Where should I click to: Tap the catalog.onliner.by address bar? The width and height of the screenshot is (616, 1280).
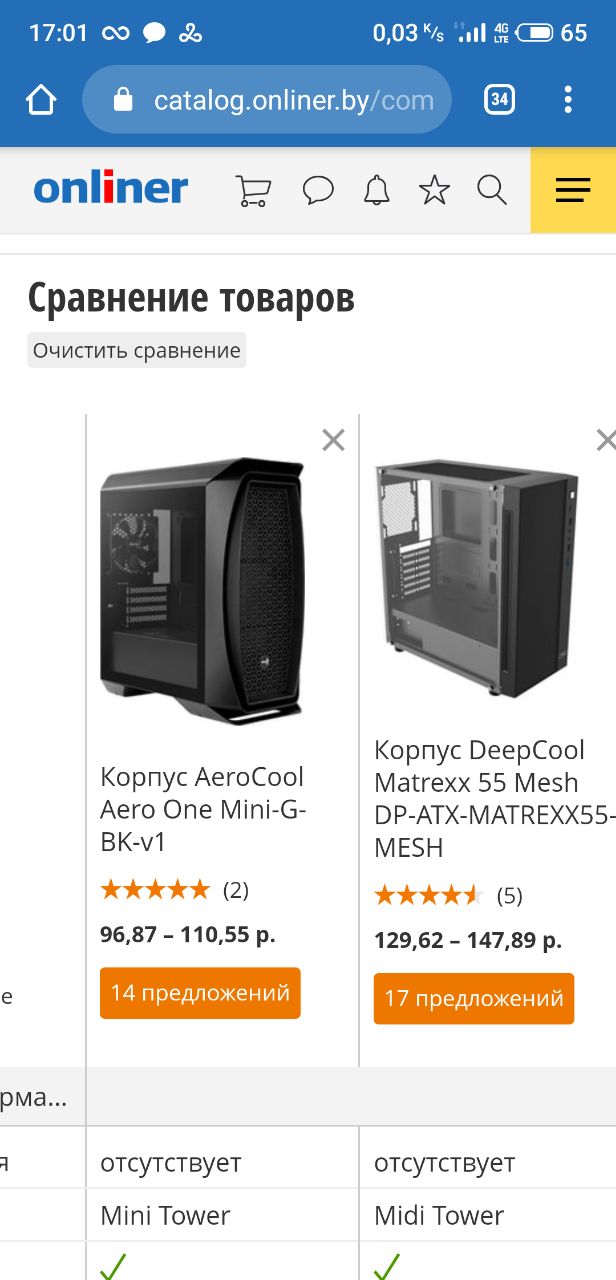tap(267, 100)
